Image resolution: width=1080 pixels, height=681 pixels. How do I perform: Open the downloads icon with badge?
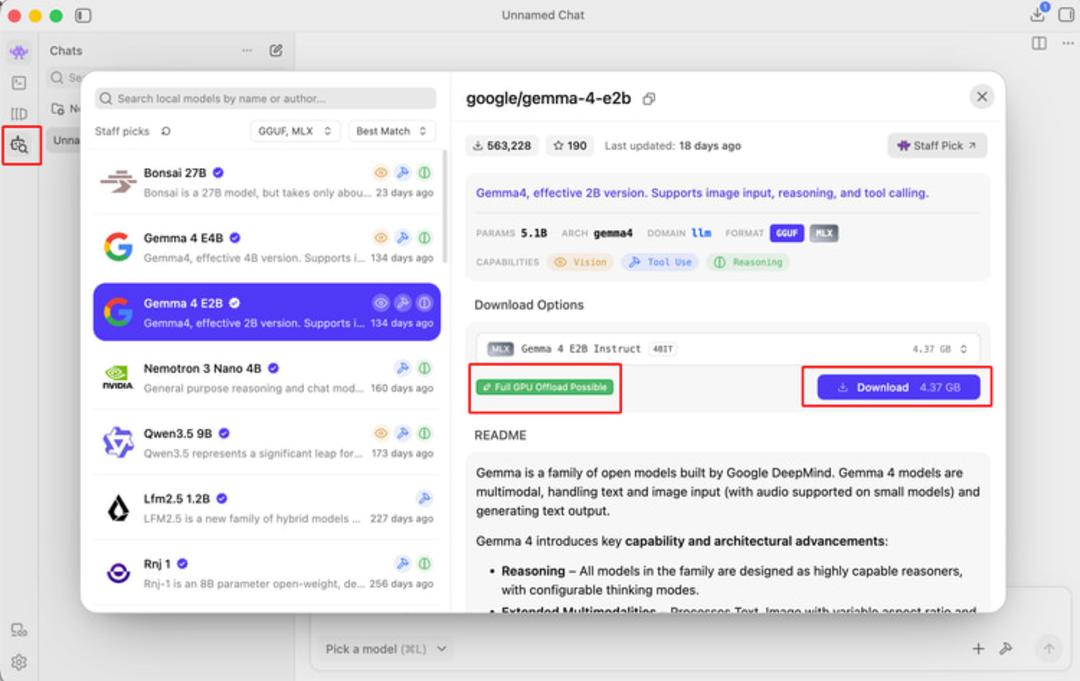coord(1039,14)
